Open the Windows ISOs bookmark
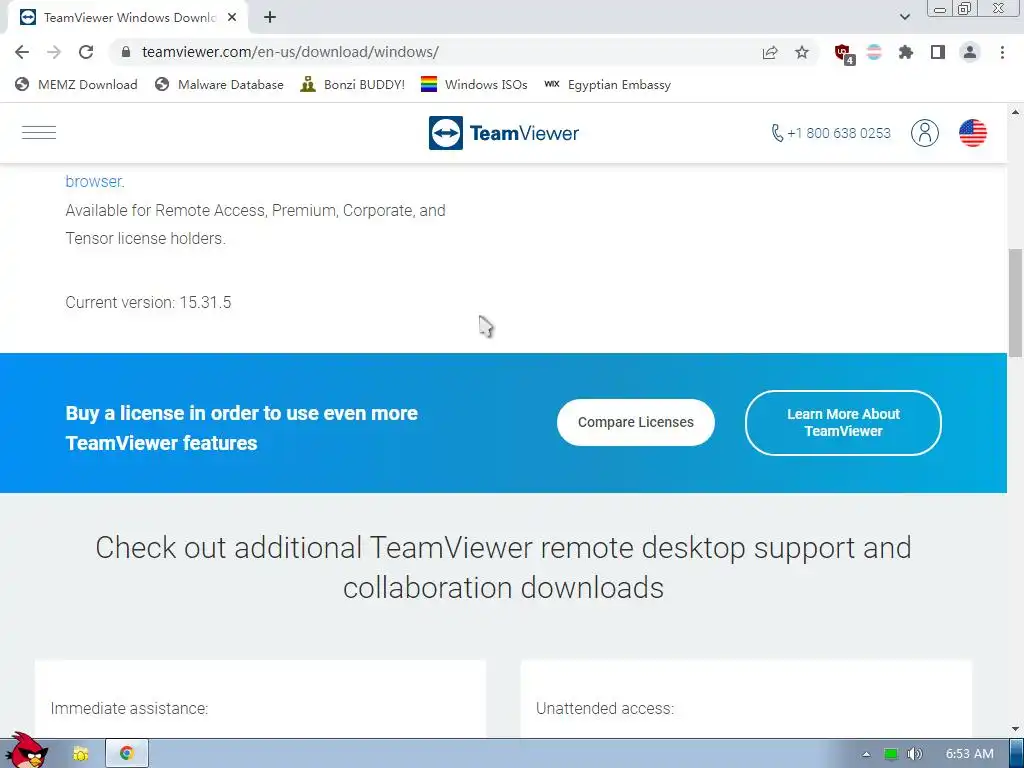This screenshot has height=768, width=1024. pos(474,84)
